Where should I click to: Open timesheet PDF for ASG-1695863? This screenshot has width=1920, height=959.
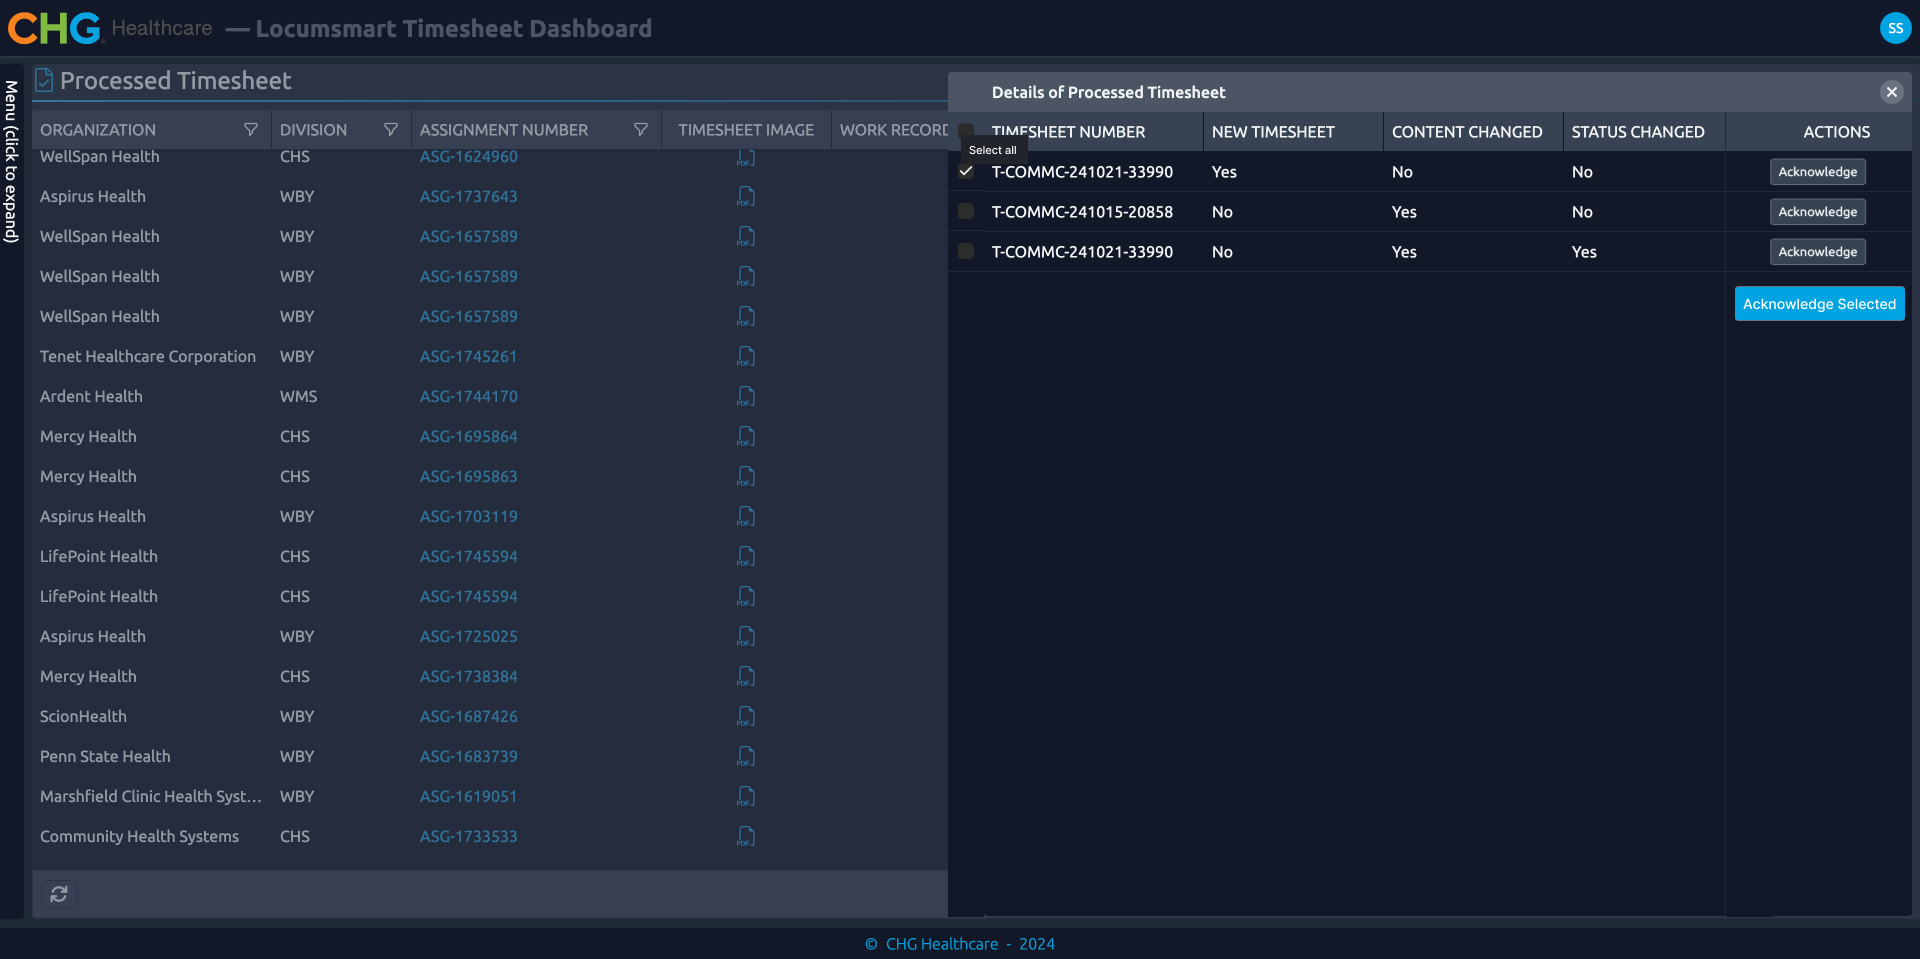point(746,477)
